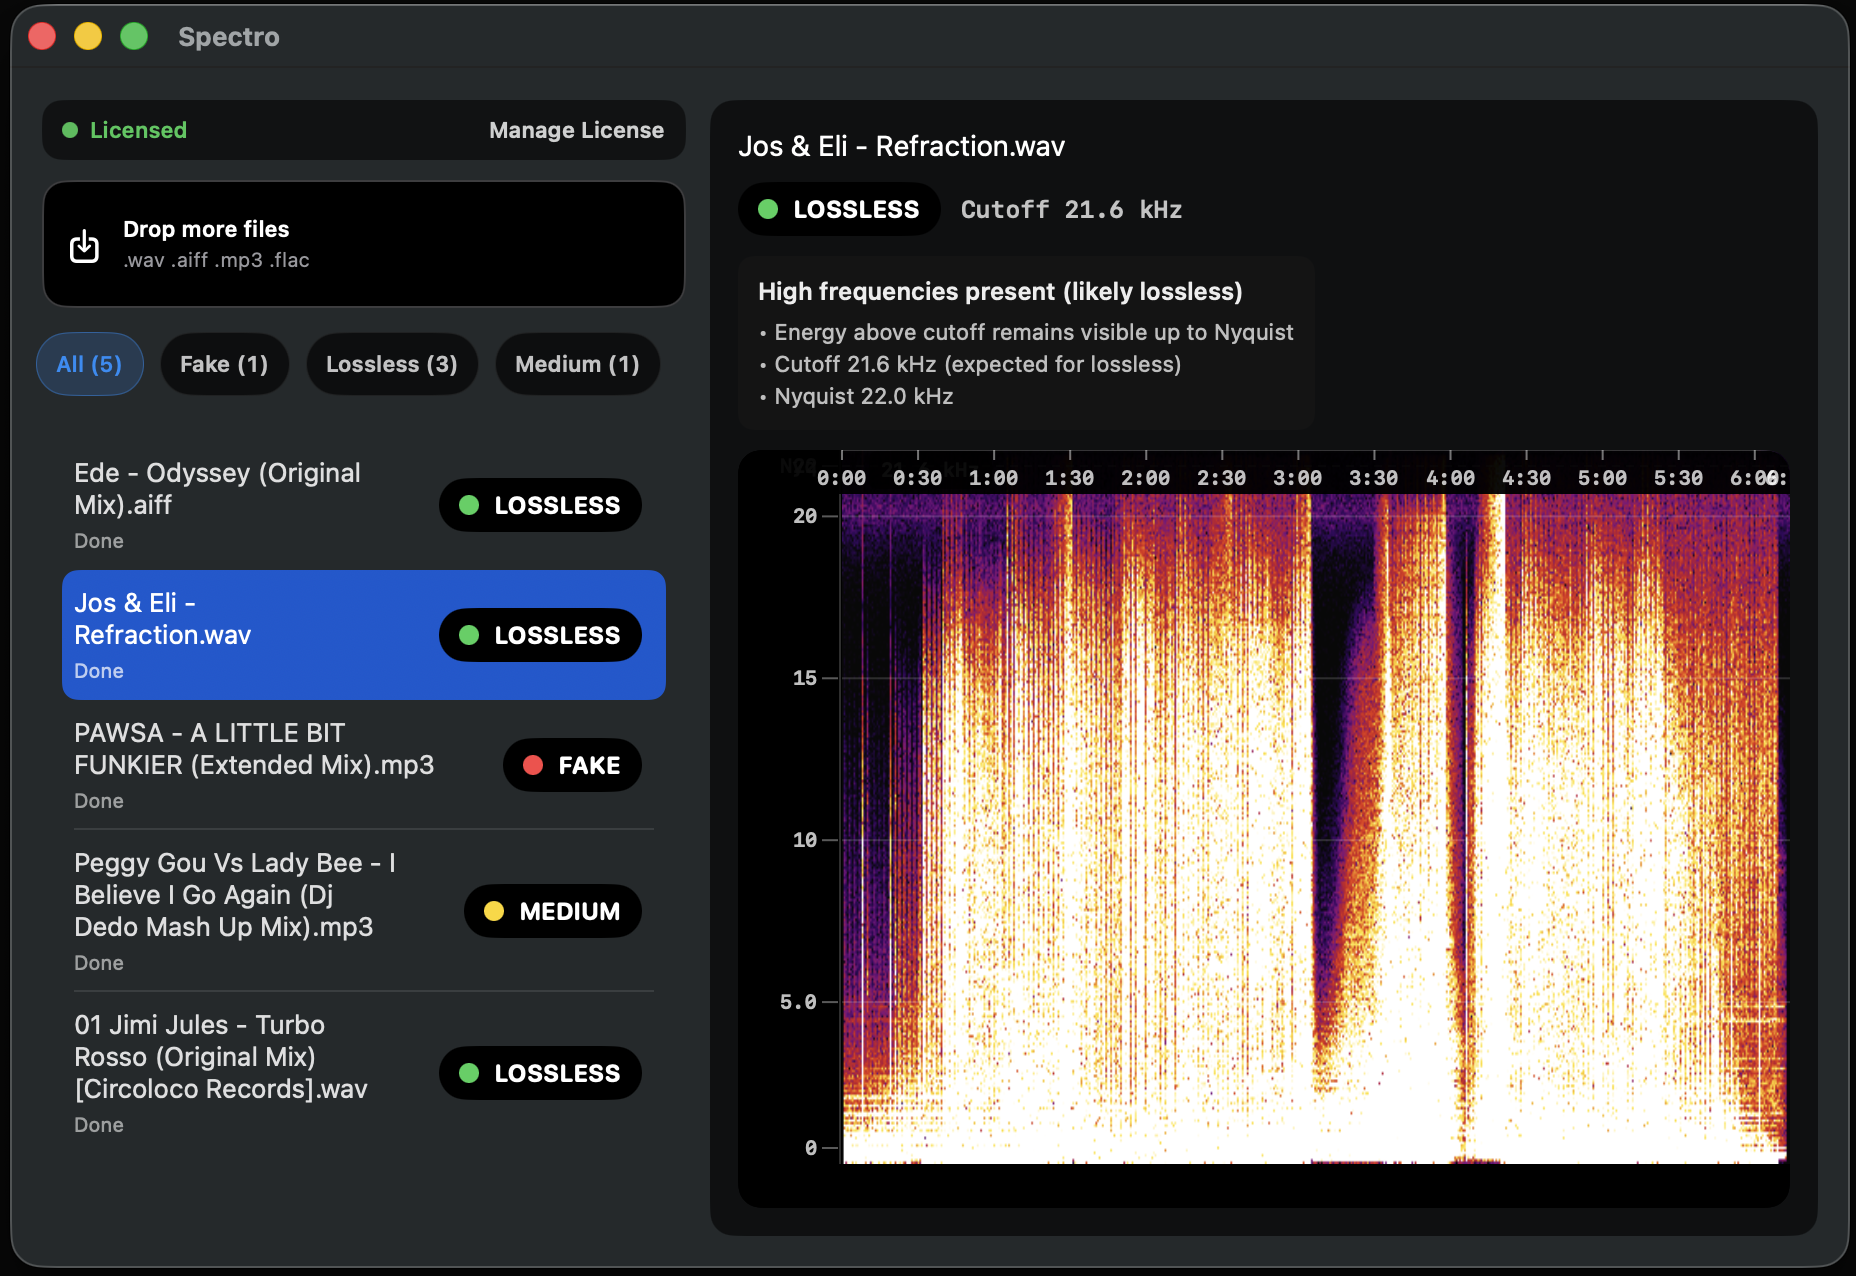Click the LOSSLESS badge on Jimi Jules track
This screenshot has height=1276, width=1856.
click(540, 1073)
